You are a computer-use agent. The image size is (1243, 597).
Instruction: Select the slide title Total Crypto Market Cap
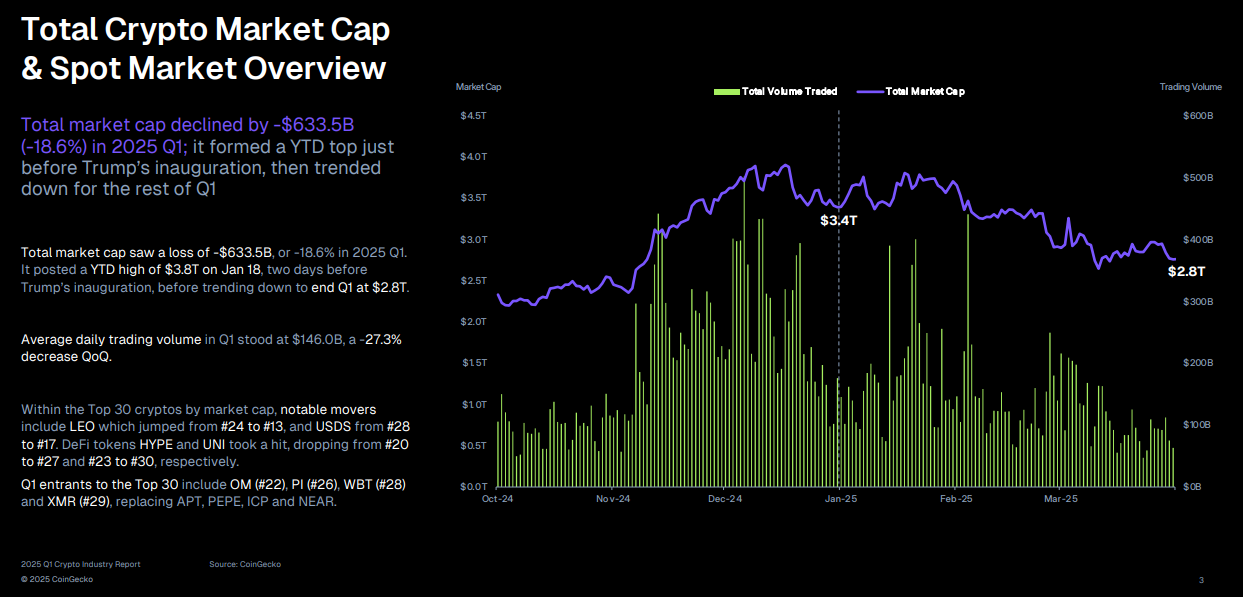[204, 29]
